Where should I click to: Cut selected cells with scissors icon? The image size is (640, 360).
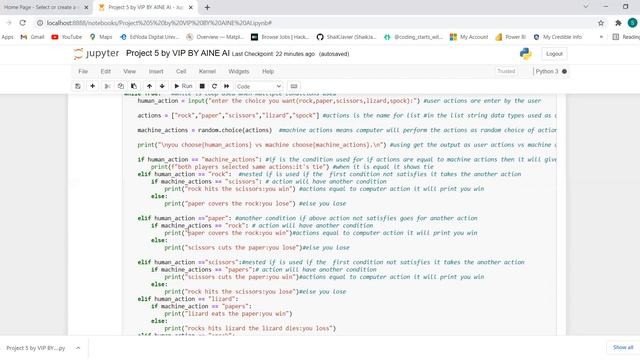coord(107,86)
